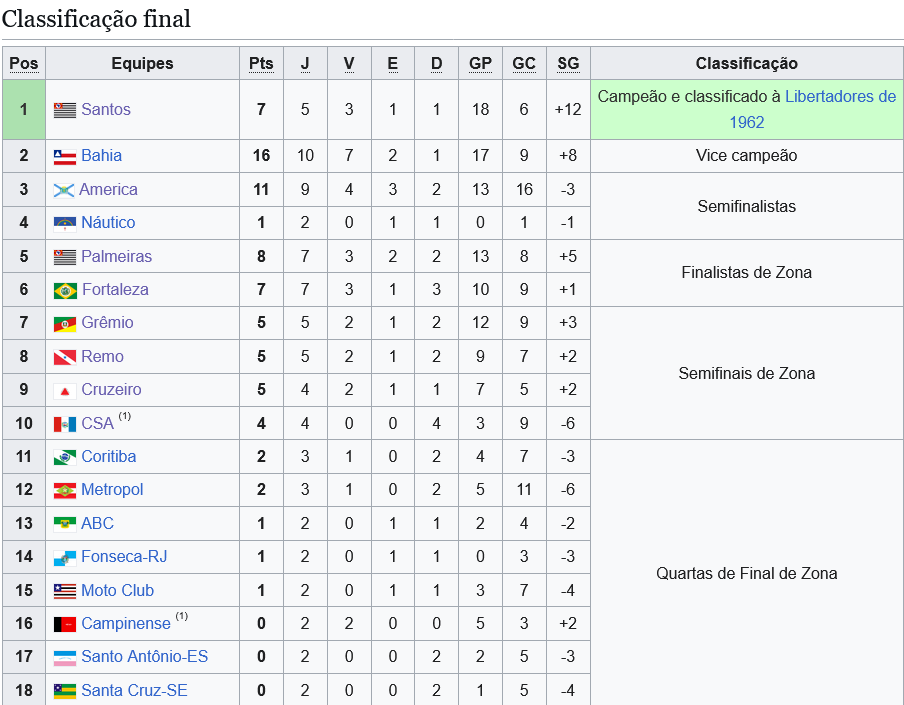Image resolution: width=904 pixels, height=705 pixels.
Task: Click the Campinense row flag icon
Action: pyautogui.click(x=65, y=624)
